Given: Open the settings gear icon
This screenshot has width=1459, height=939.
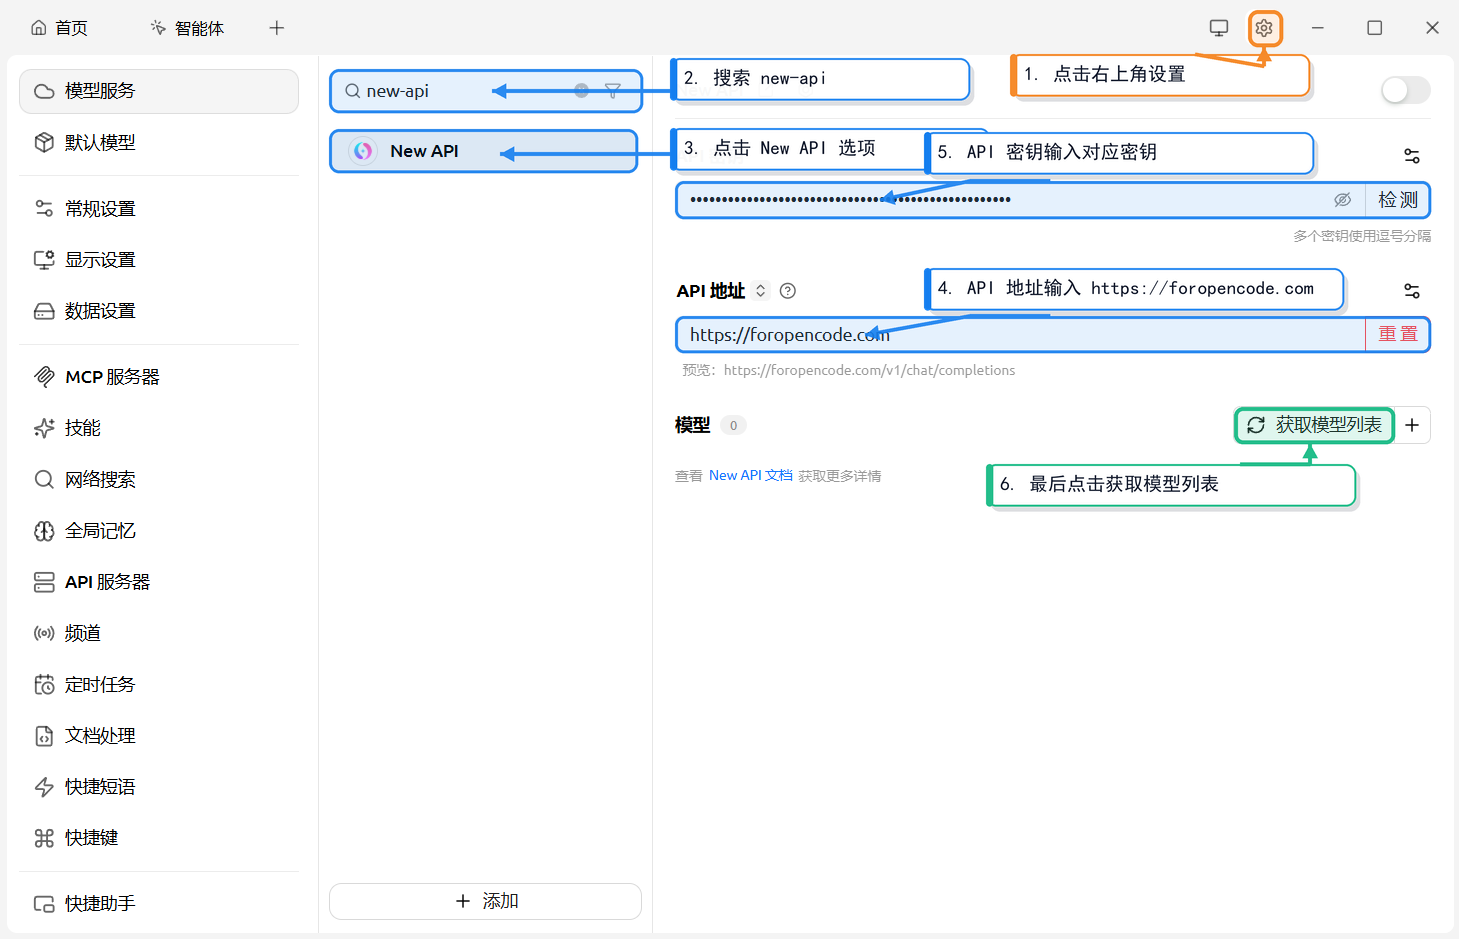Looking at the screenshot, I should pyautogui.click(x=1264, y=28).
